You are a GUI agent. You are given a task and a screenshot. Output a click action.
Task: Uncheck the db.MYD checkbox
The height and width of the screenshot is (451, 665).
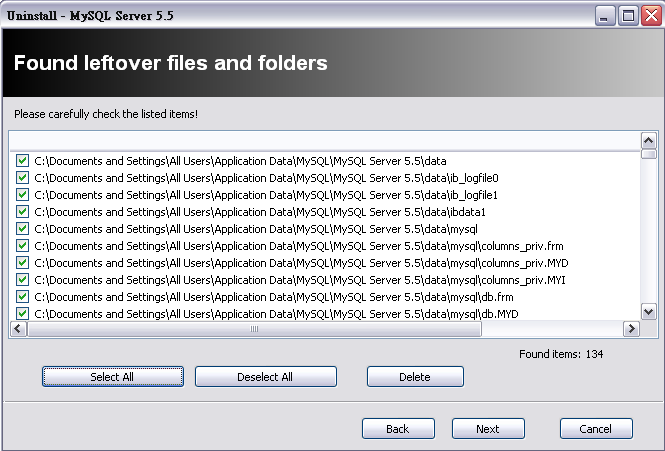(22, 314)
